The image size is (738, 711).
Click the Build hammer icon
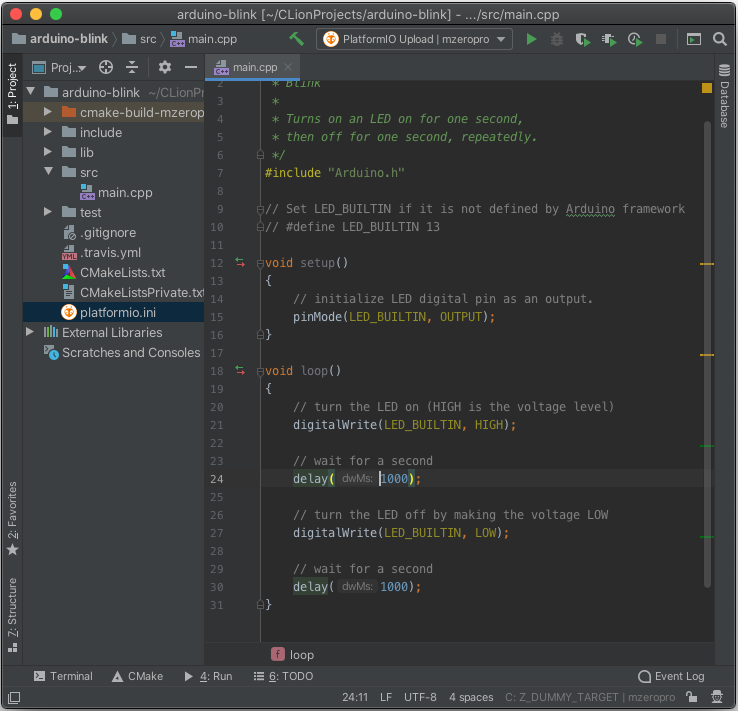(297, 39)
